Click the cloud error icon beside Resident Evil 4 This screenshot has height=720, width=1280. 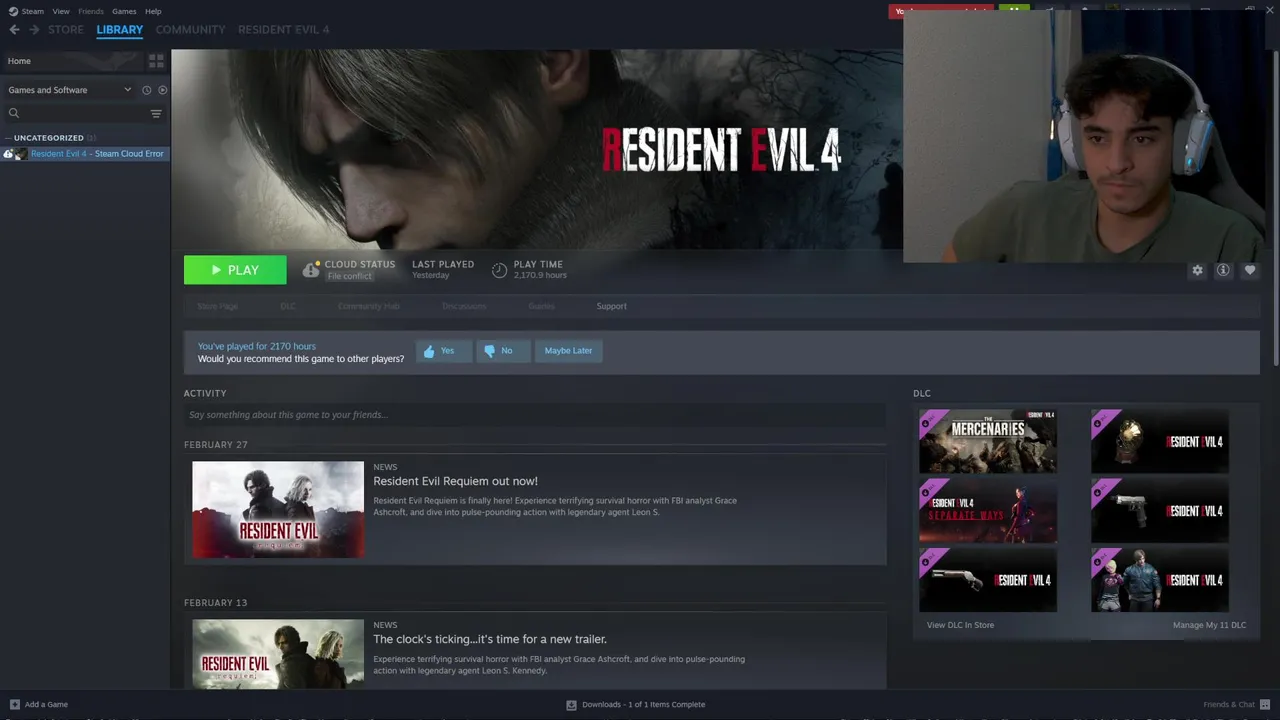tap(8, 154)
